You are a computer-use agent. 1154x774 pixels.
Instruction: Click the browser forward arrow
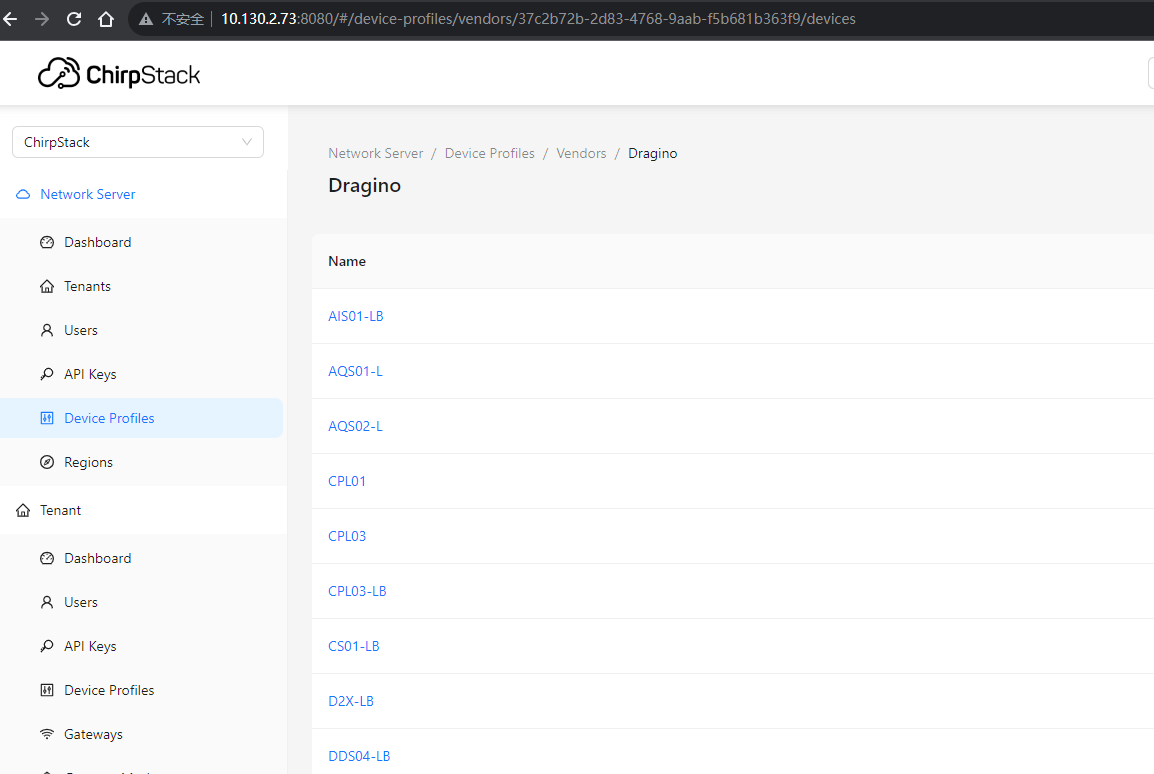point(42,19)
